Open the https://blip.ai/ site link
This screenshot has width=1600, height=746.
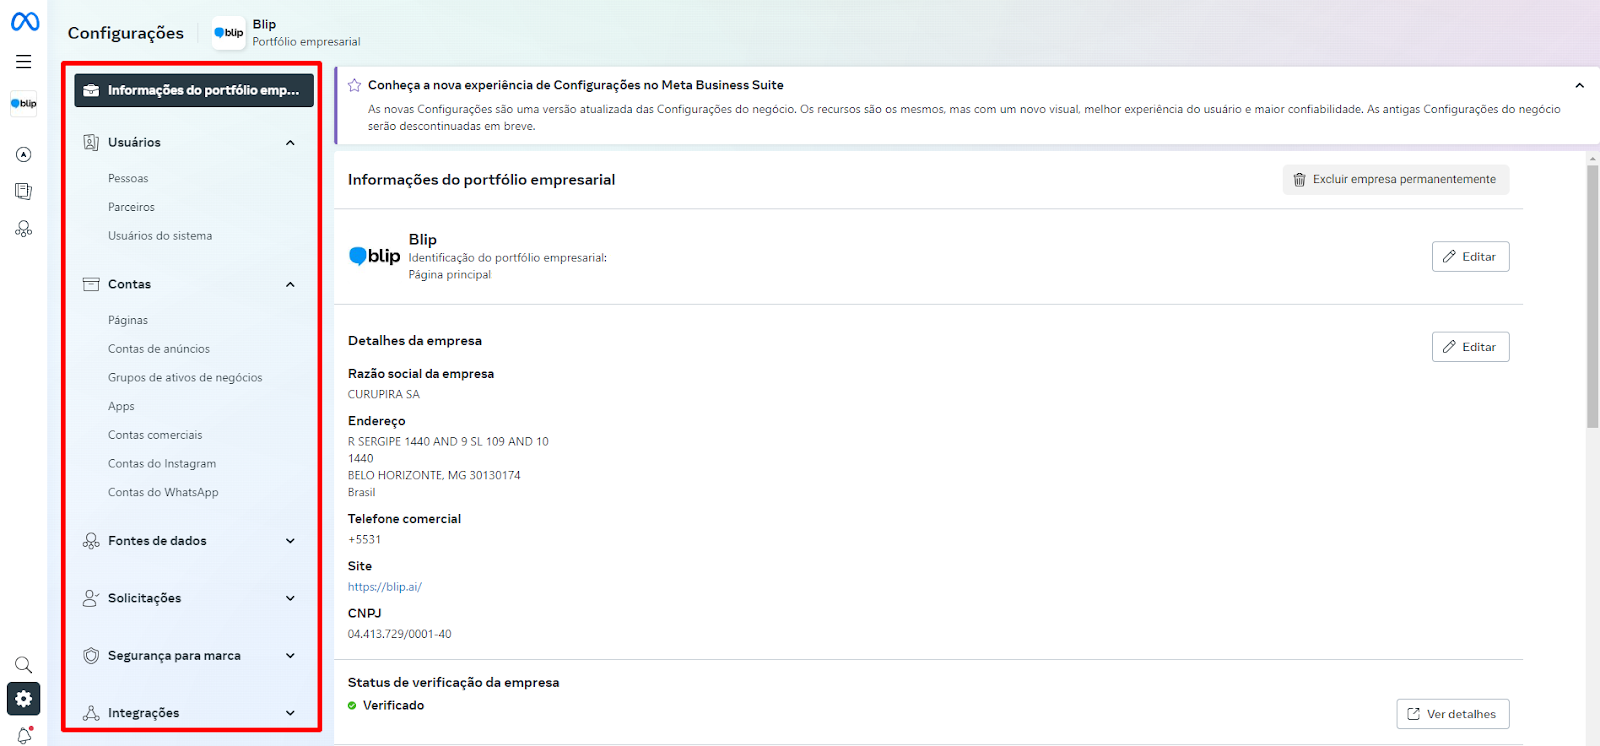pyautogui.click(x=385, y=587)
